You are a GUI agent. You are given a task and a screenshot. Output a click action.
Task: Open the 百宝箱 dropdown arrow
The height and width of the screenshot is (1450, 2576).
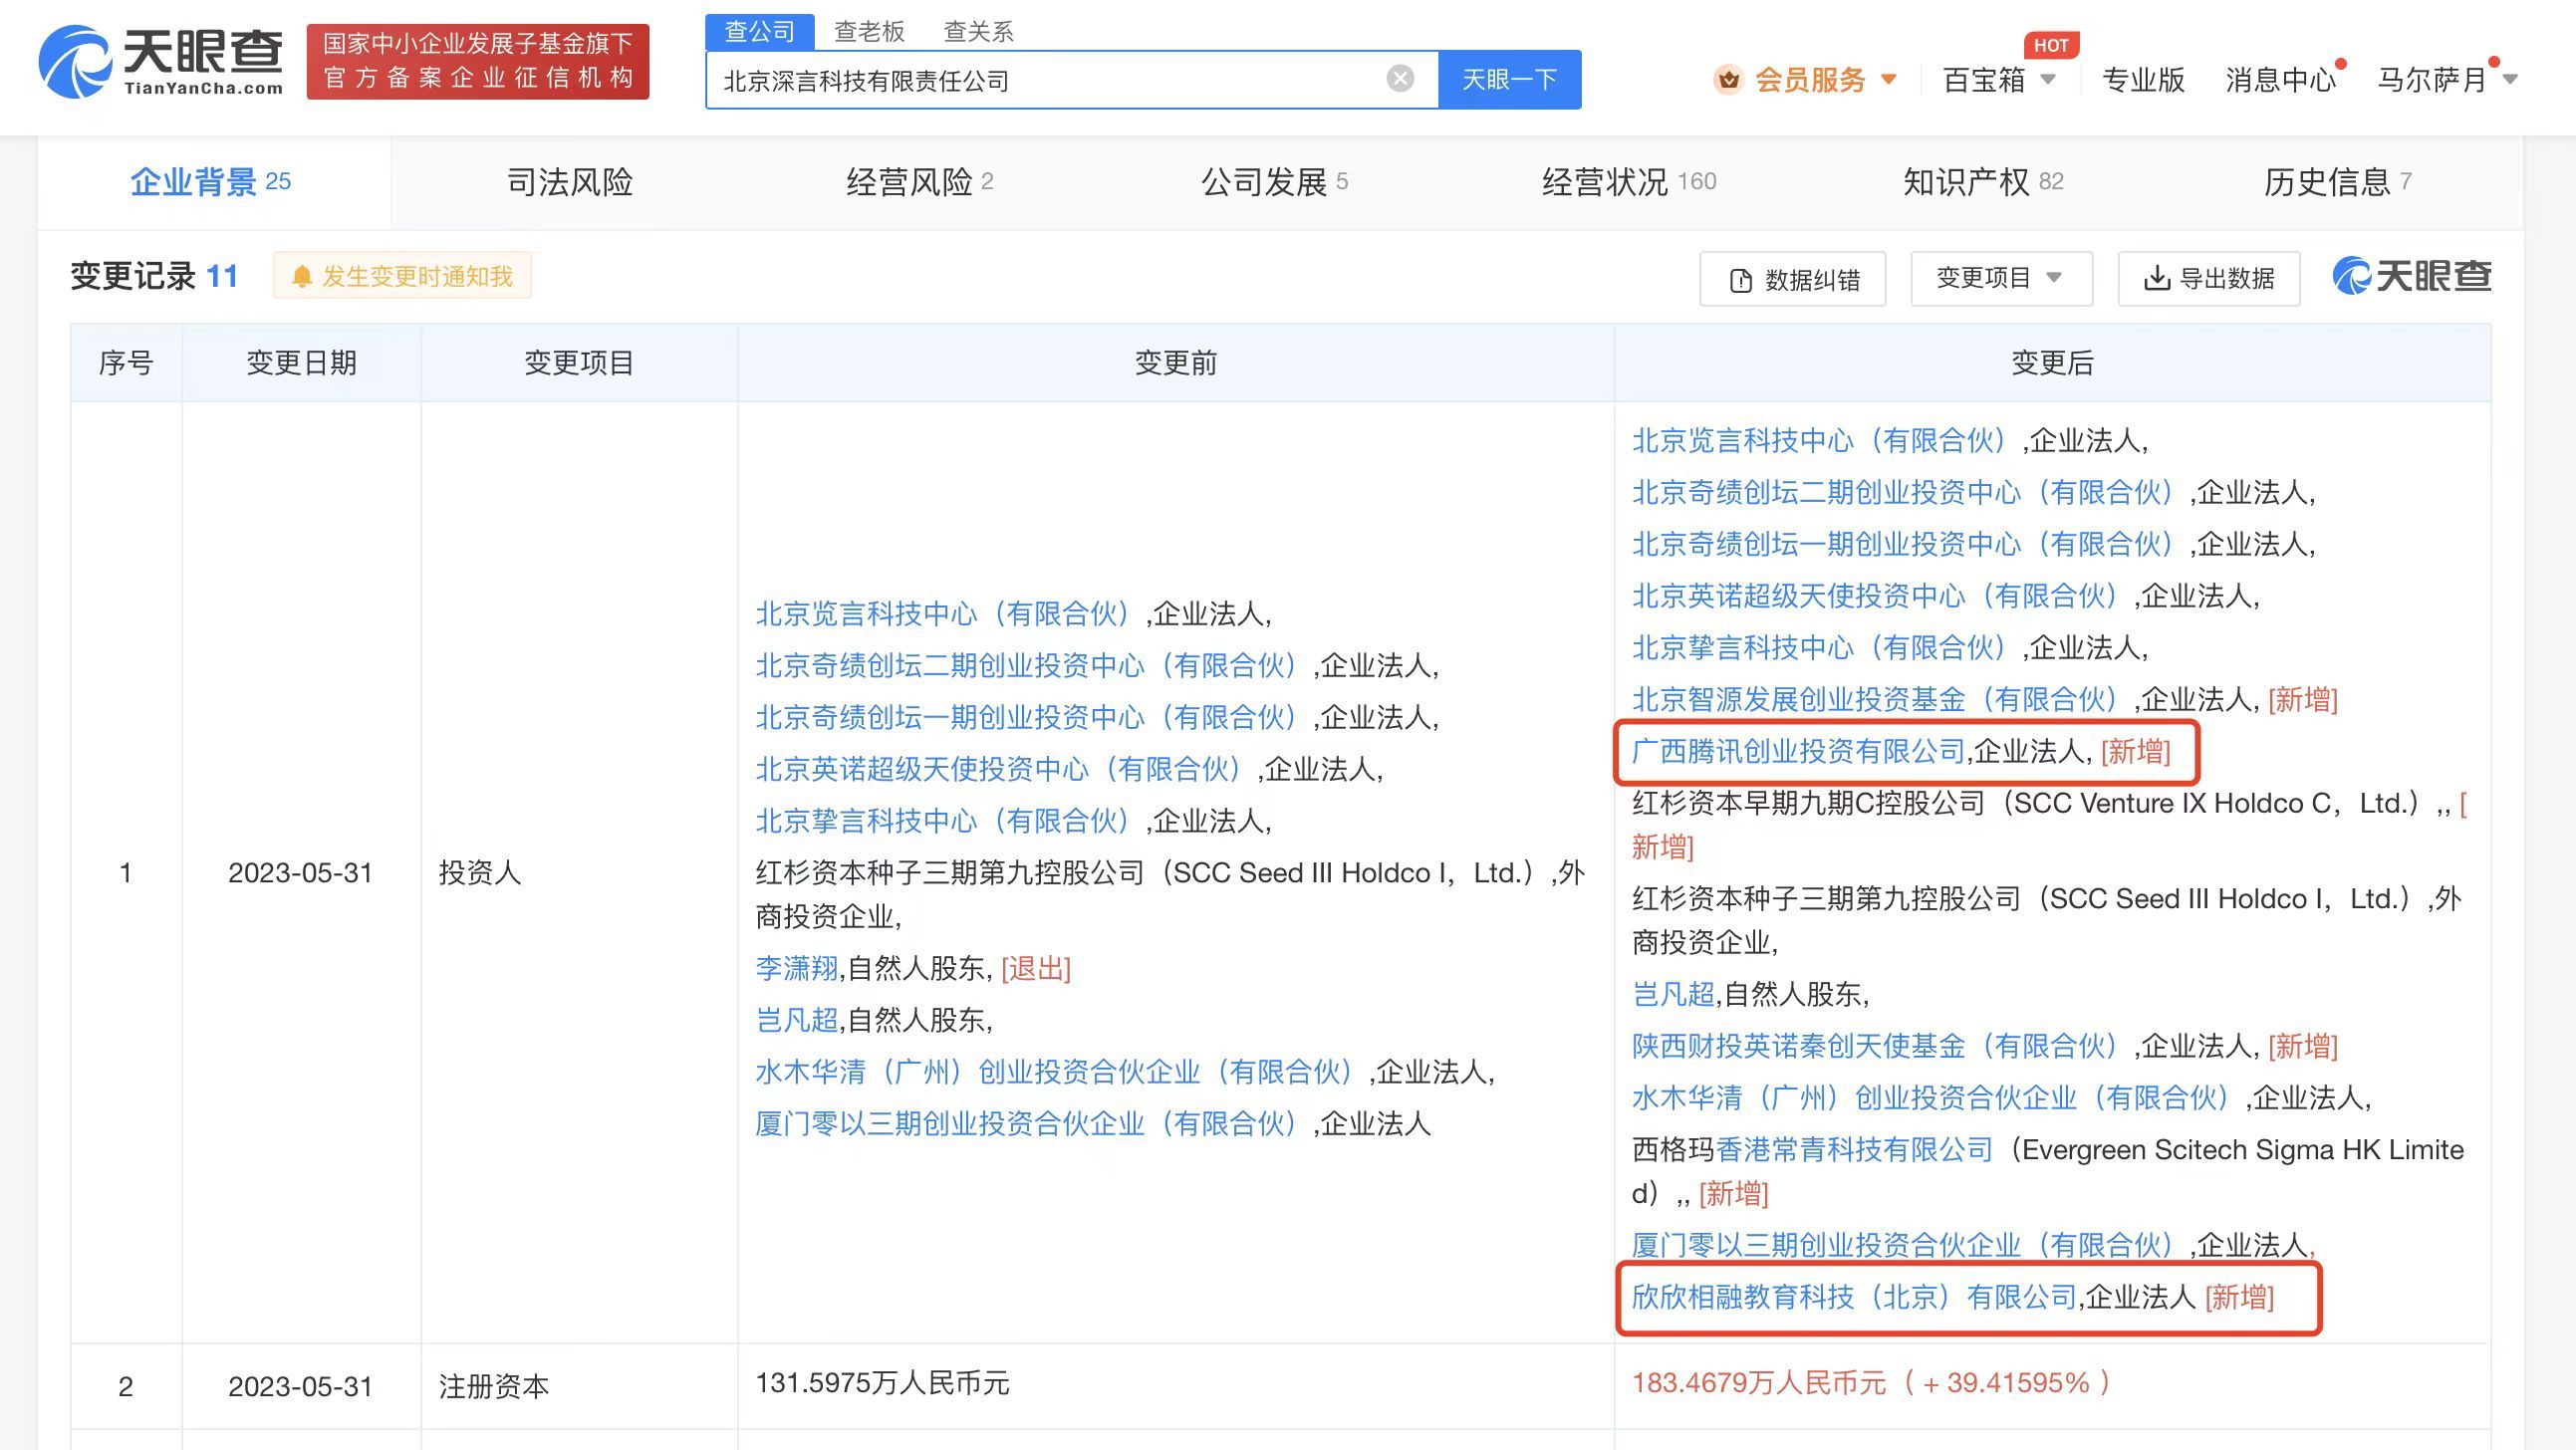click(x=2047, y=80)
